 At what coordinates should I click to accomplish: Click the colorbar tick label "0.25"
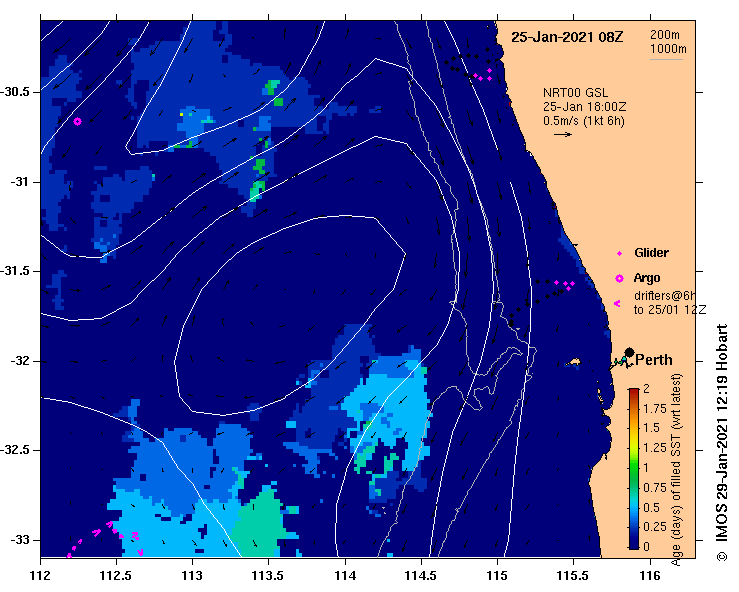click(x=654, y=527)
